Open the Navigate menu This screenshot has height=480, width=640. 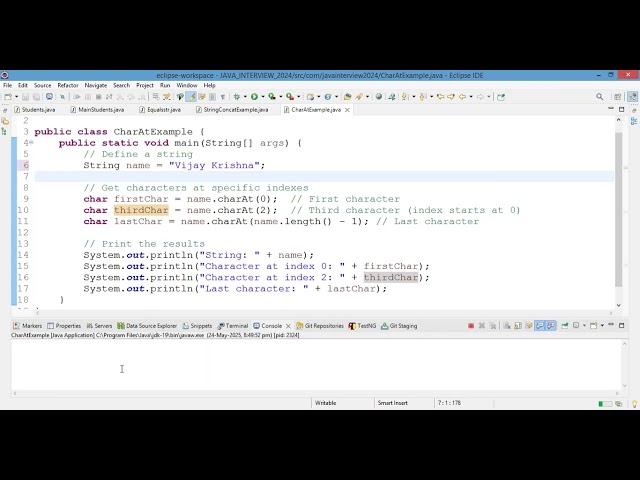tap(96, 85)
